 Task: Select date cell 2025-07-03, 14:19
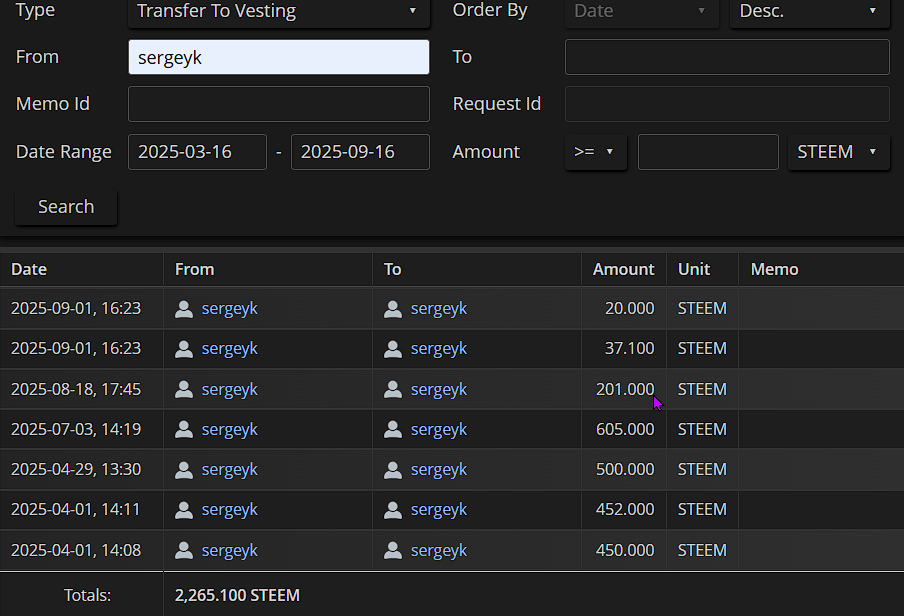pos(76,429)
